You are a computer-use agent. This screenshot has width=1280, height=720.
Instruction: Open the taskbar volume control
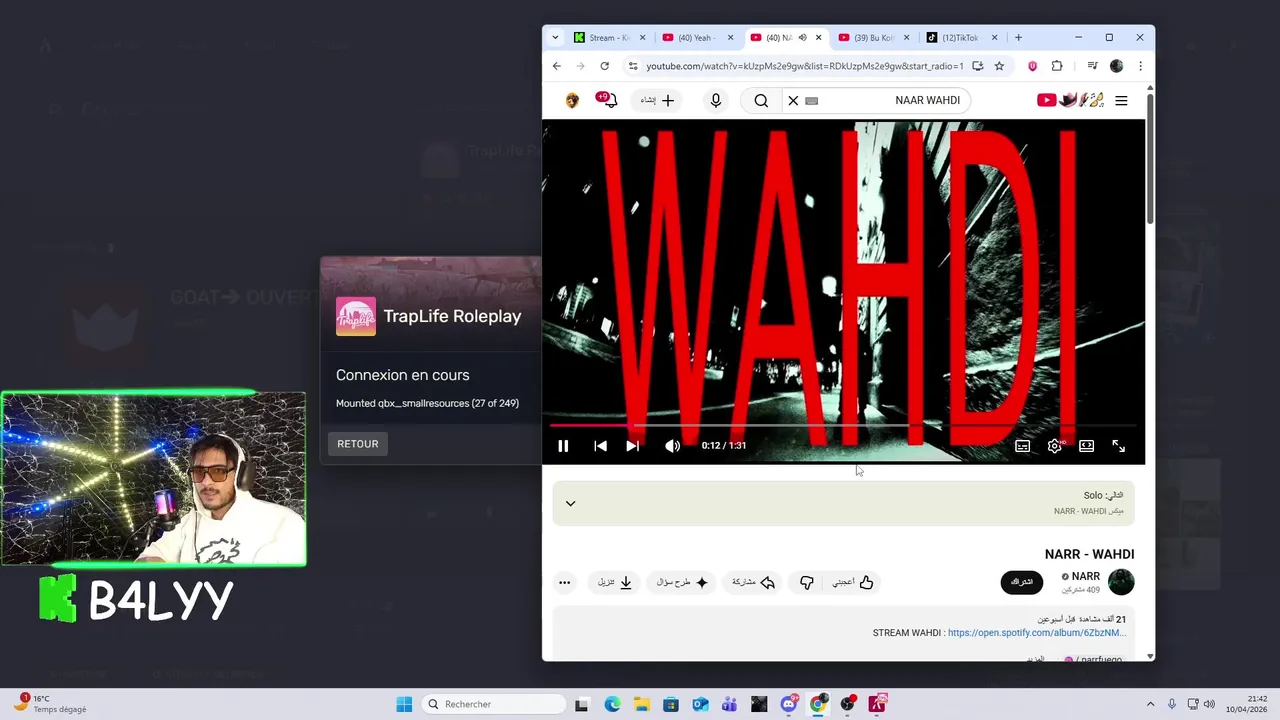pos(1208,704)
